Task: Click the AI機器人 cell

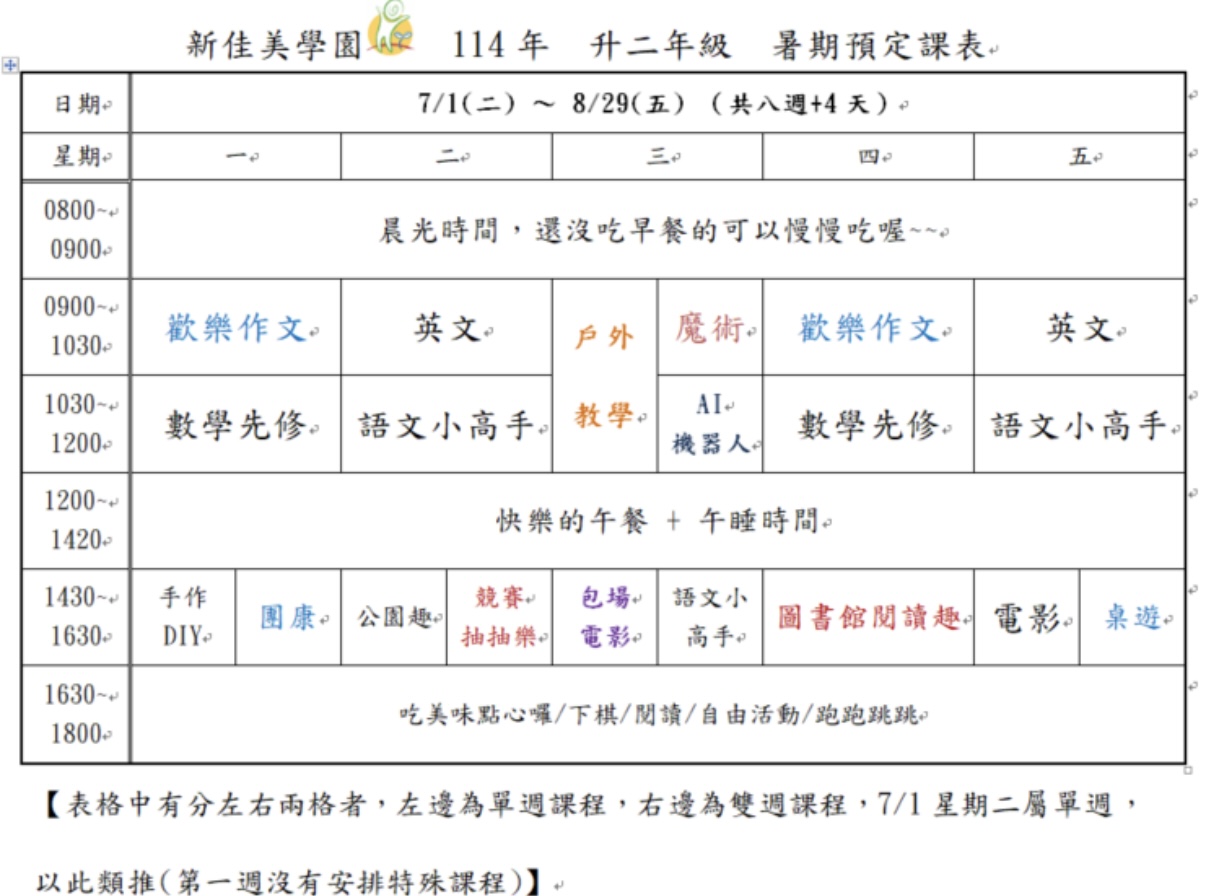Action: 710,425
